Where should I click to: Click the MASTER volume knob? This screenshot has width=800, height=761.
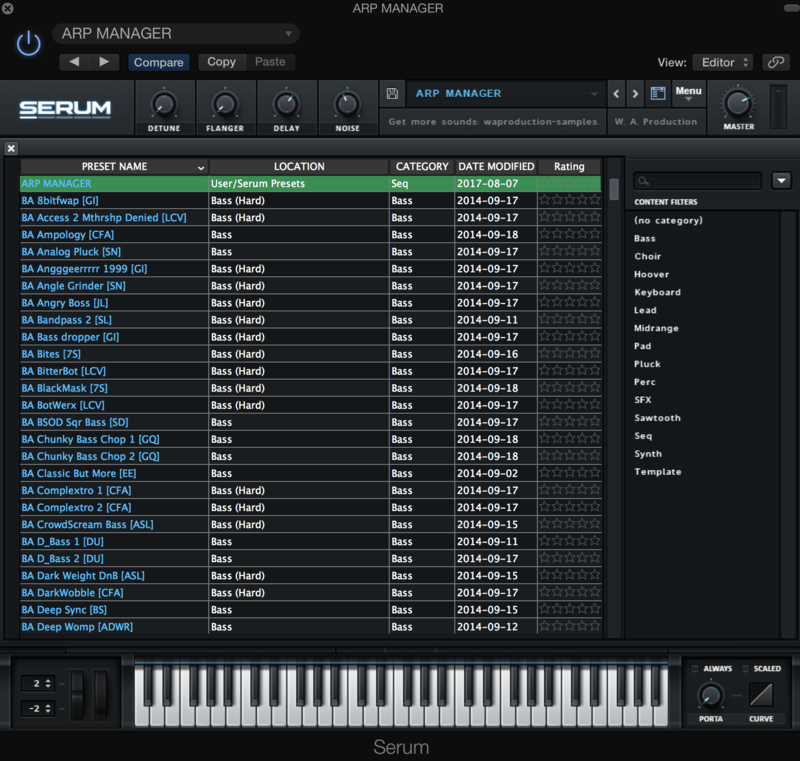pos(739,102)
